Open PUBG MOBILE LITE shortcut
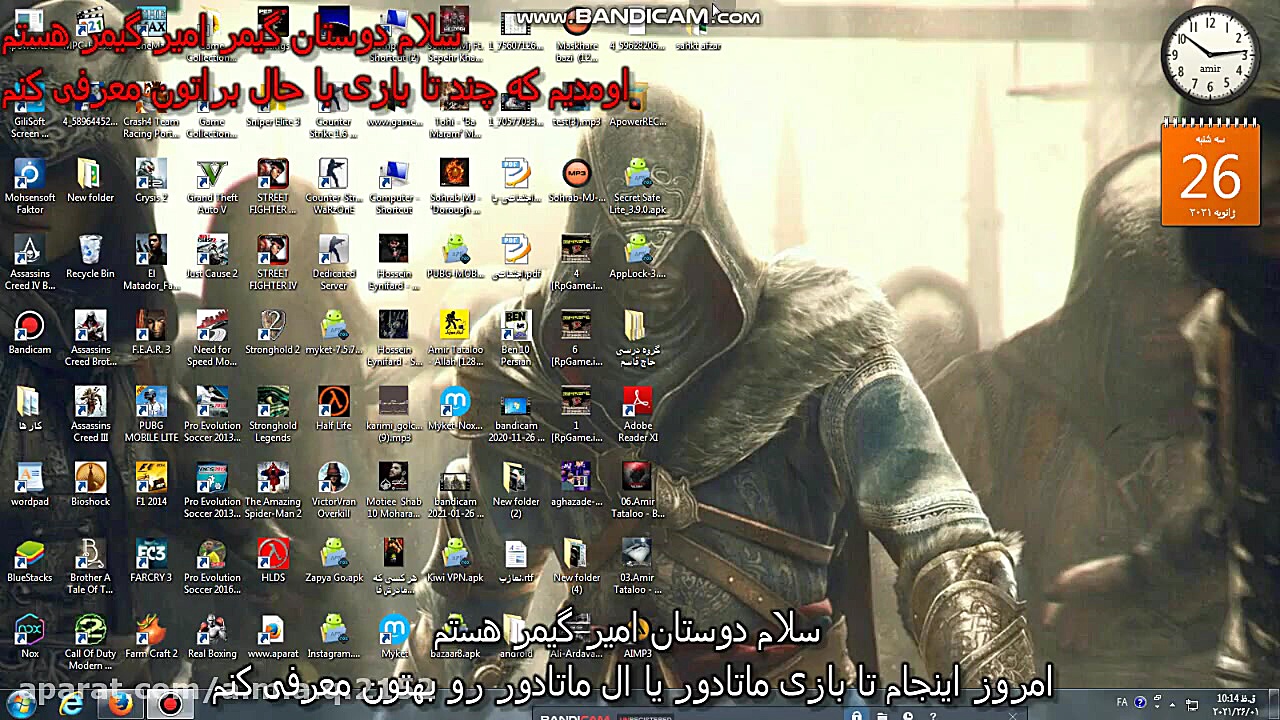This screenshot has height=720, width=1280. [151, 414]
